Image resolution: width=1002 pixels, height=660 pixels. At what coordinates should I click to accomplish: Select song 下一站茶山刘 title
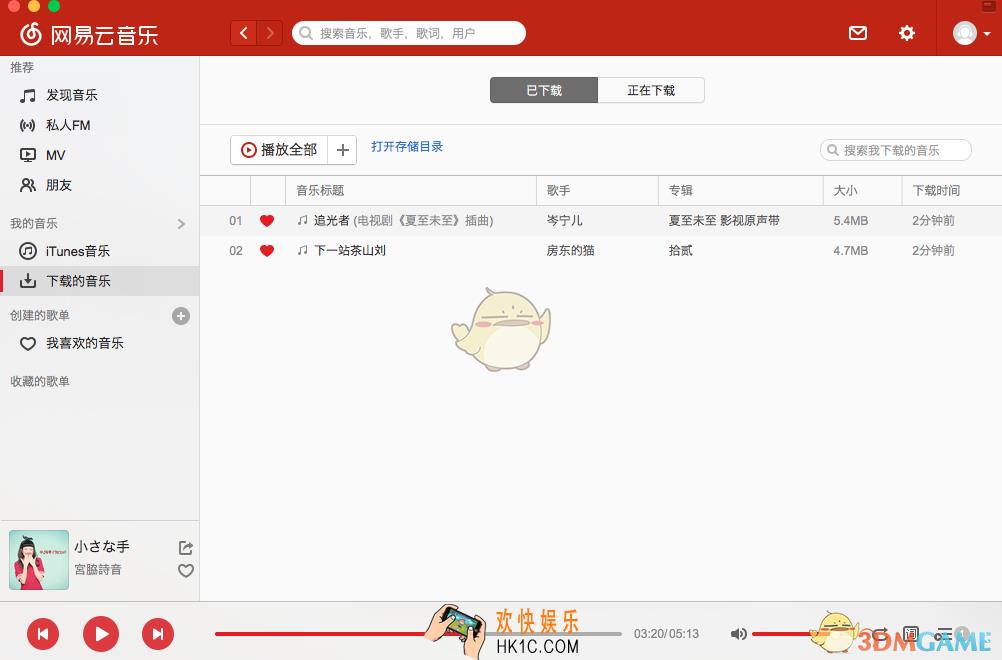click(x=350, y=250)
